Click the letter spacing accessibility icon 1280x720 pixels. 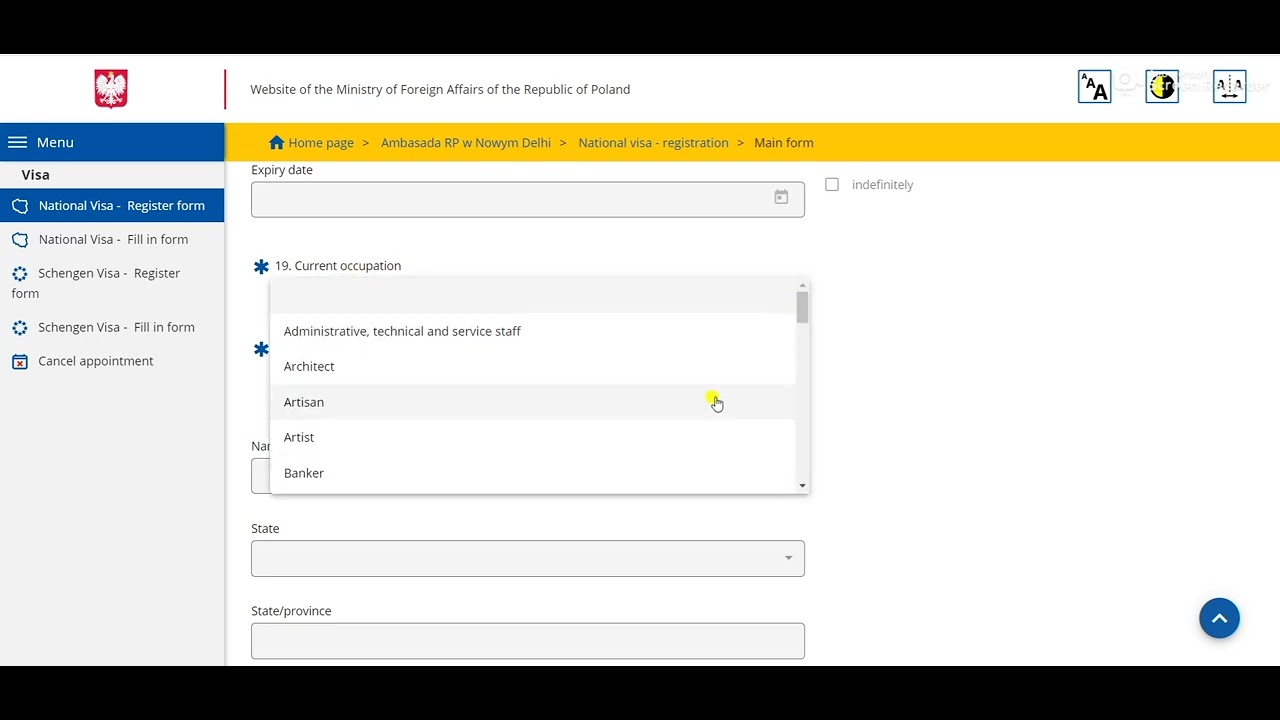coord(1229,87)
